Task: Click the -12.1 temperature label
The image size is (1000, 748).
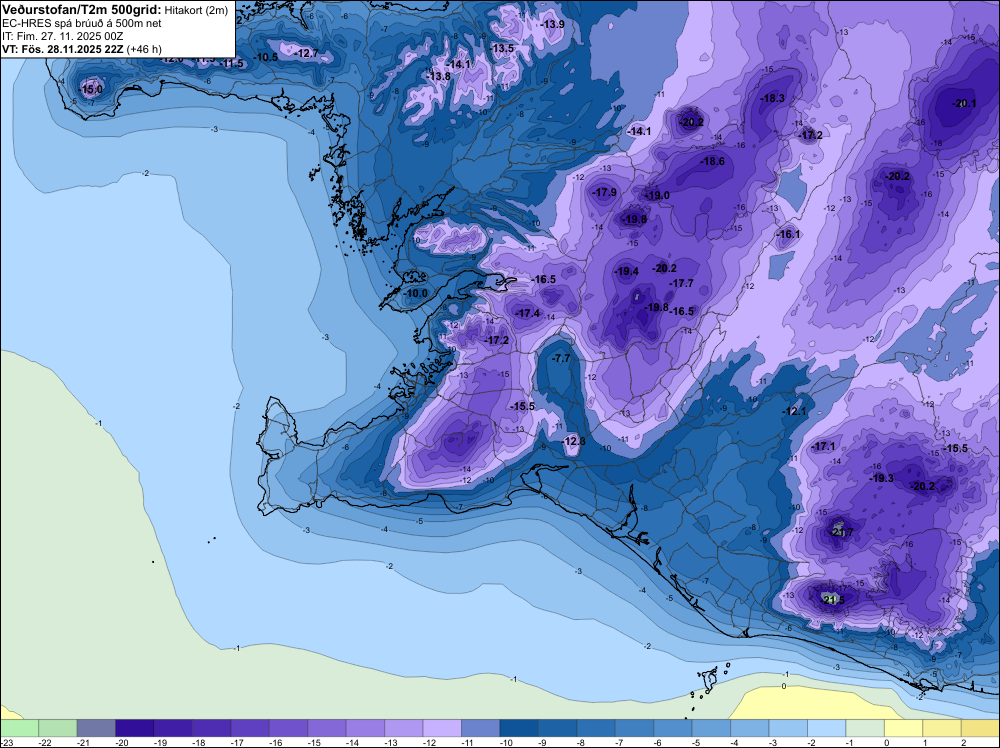Action: pos(794,411)
